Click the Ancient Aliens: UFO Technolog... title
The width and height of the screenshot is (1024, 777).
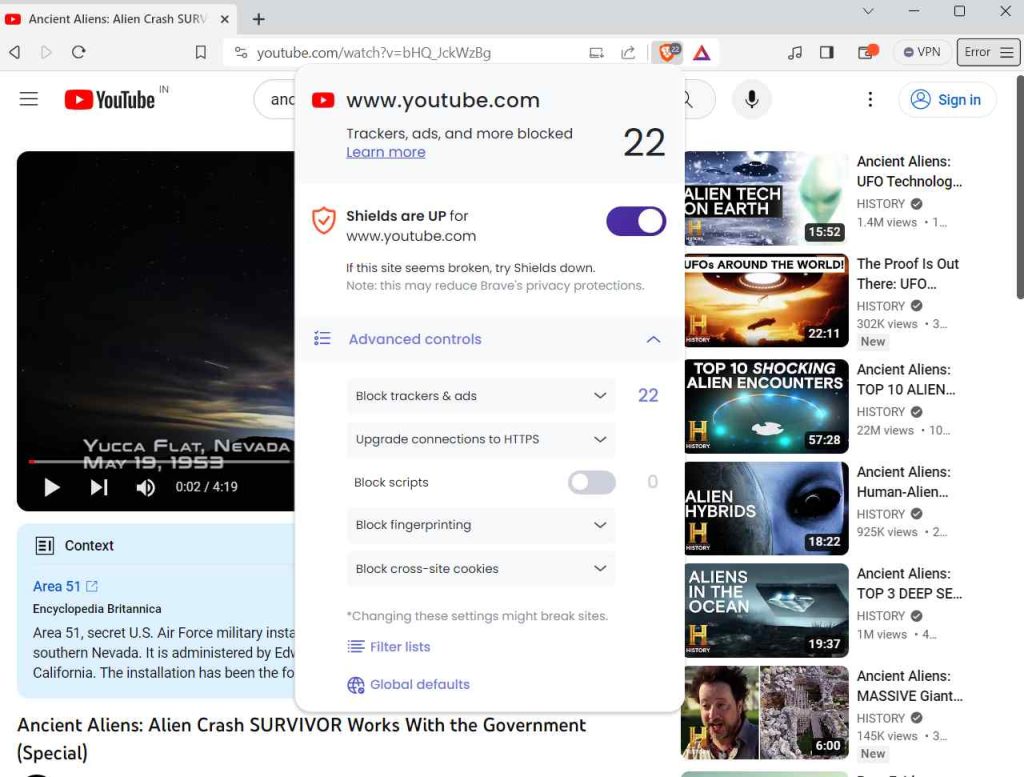click(909, 171)
